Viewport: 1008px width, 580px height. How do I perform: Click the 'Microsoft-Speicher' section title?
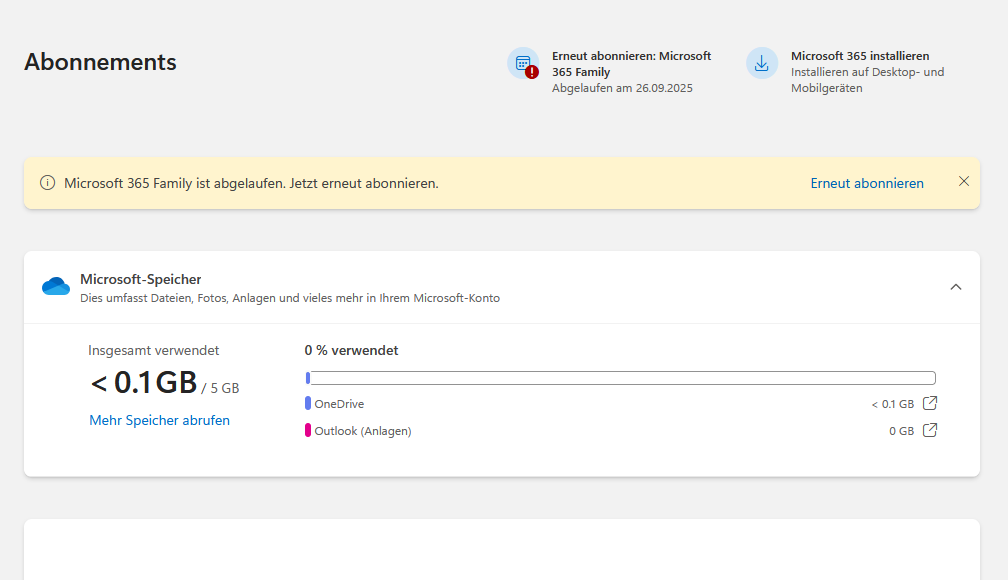(141, 279)
